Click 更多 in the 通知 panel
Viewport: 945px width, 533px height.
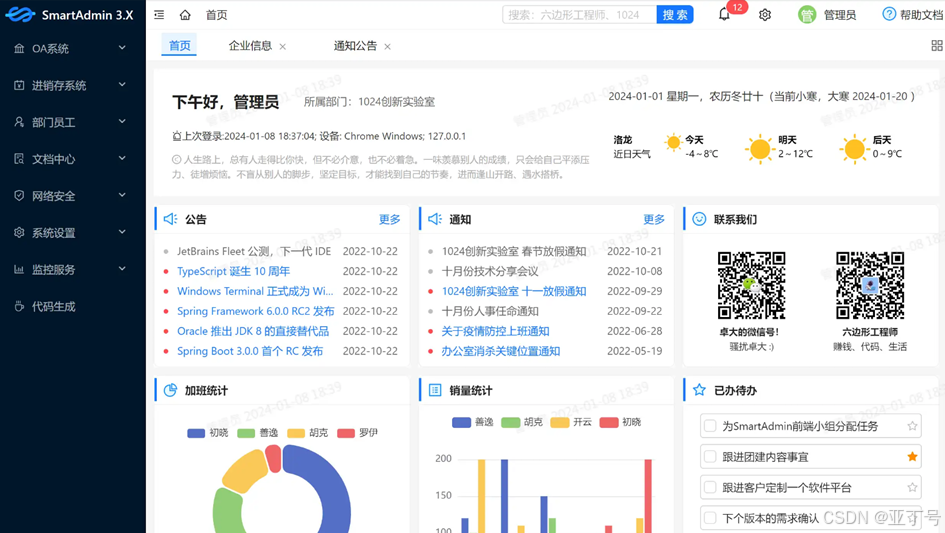tap(654, 219)
